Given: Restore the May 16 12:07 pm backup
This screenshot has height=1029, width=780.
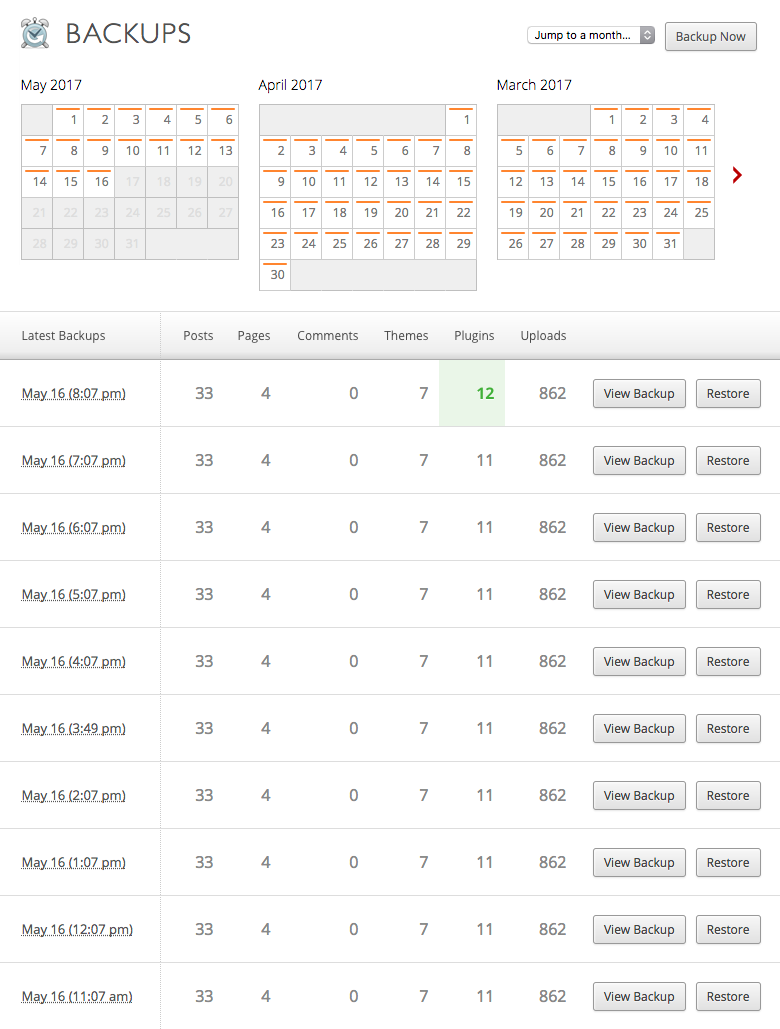Looking at the screenshot, I should point(728,929).
